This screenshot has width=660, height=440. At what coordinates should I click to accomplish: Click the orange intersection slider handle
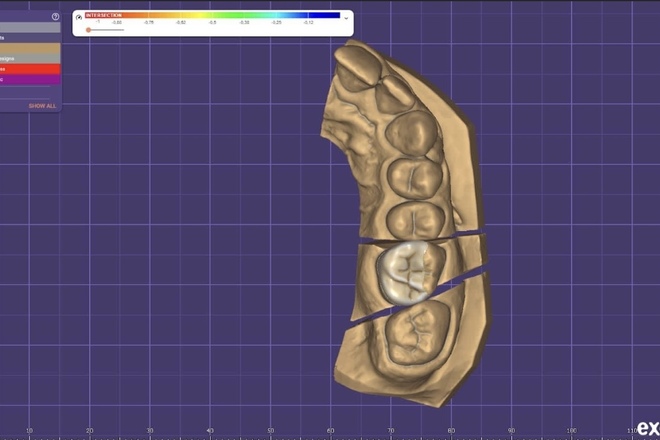tap(88, 30)
